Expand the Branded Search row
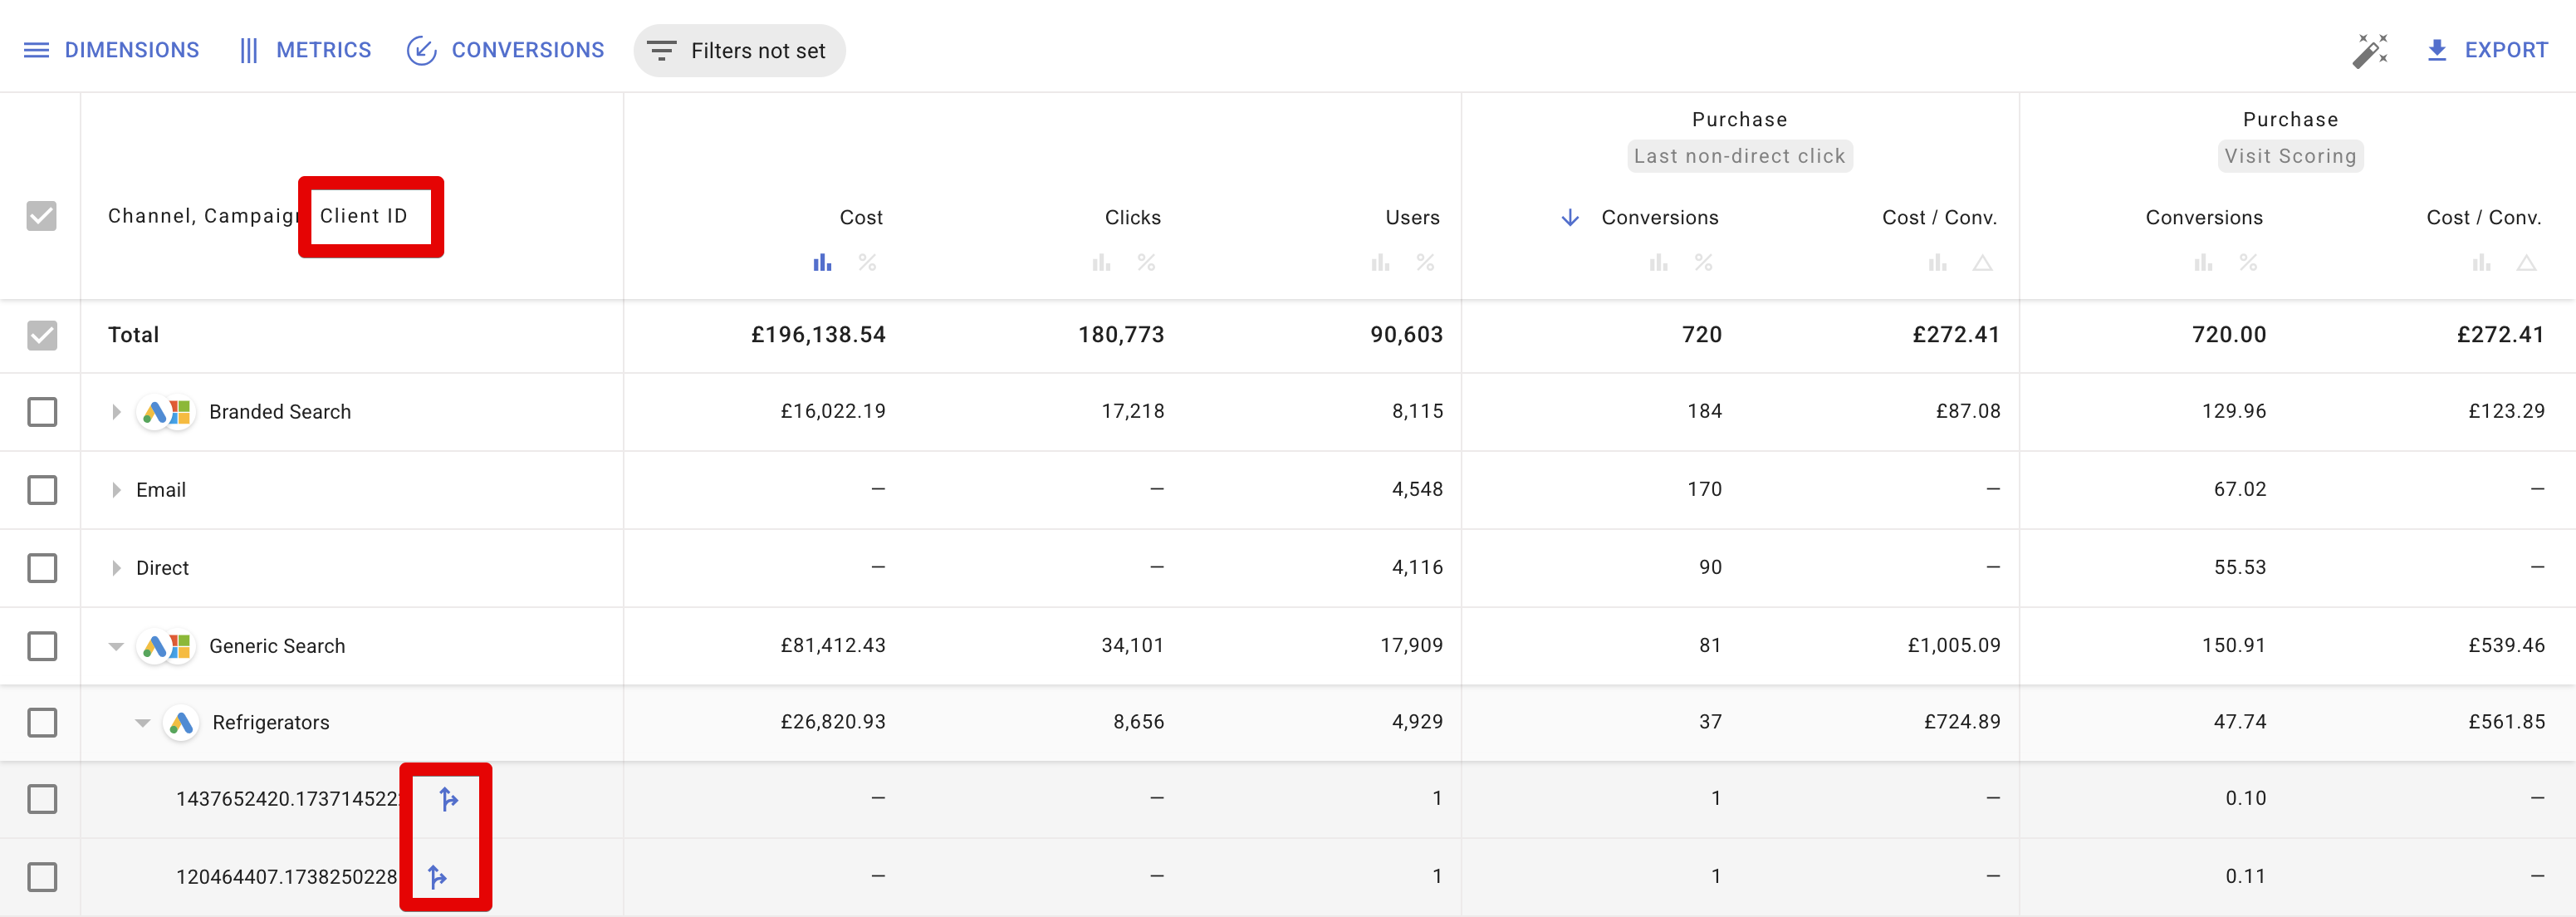The height and width of the screenshot is (917, 2576). (114, 411)
